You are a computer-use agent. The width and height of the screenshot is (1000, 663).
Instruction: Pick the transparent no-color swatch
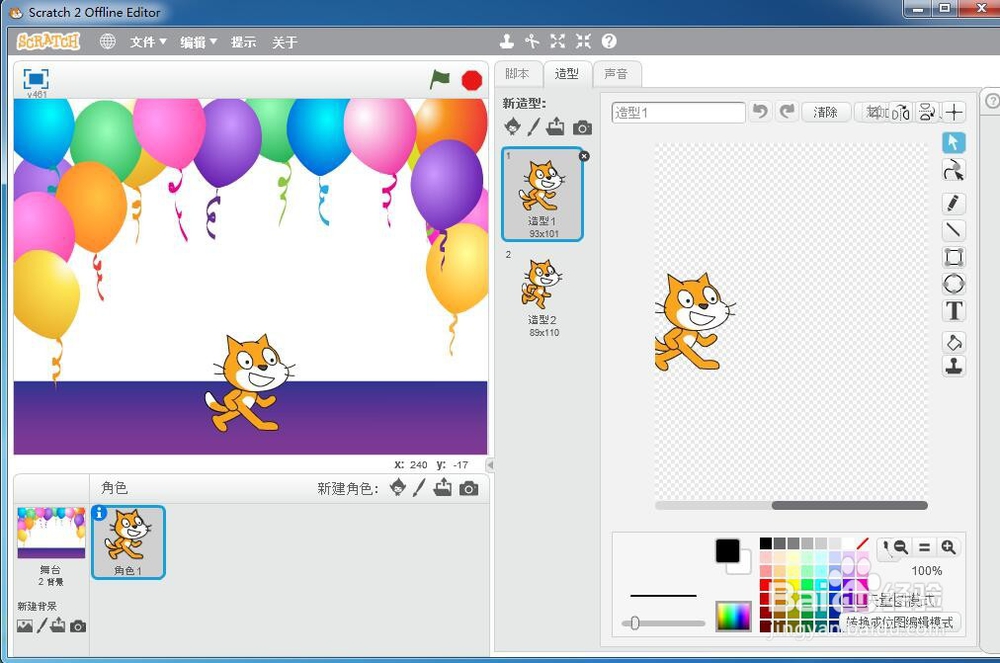pyautogui.click(x=863, y=543)
